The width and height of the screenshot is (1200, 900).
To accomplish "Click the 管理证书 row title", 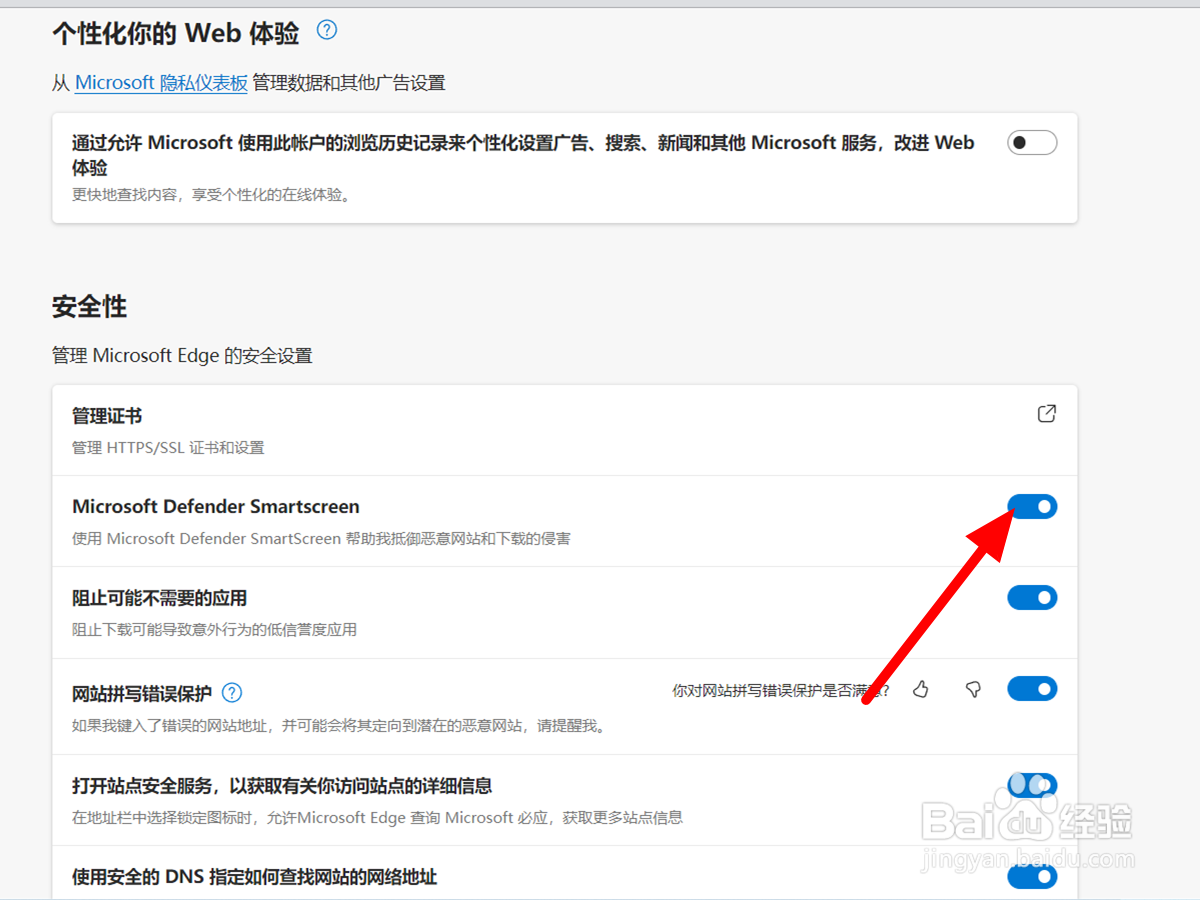I will (x=107, y=415).
